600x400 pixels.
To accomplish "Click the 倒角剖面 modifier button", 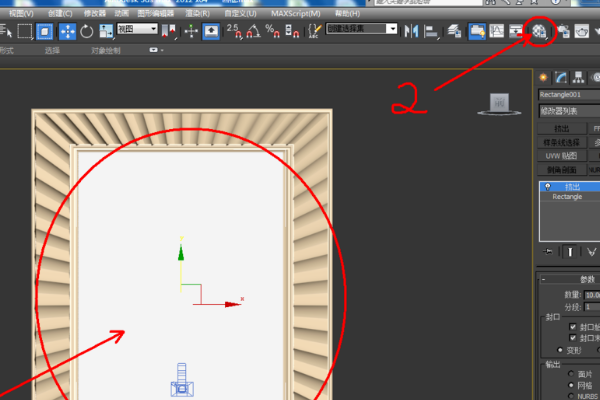I will (562, 170).
